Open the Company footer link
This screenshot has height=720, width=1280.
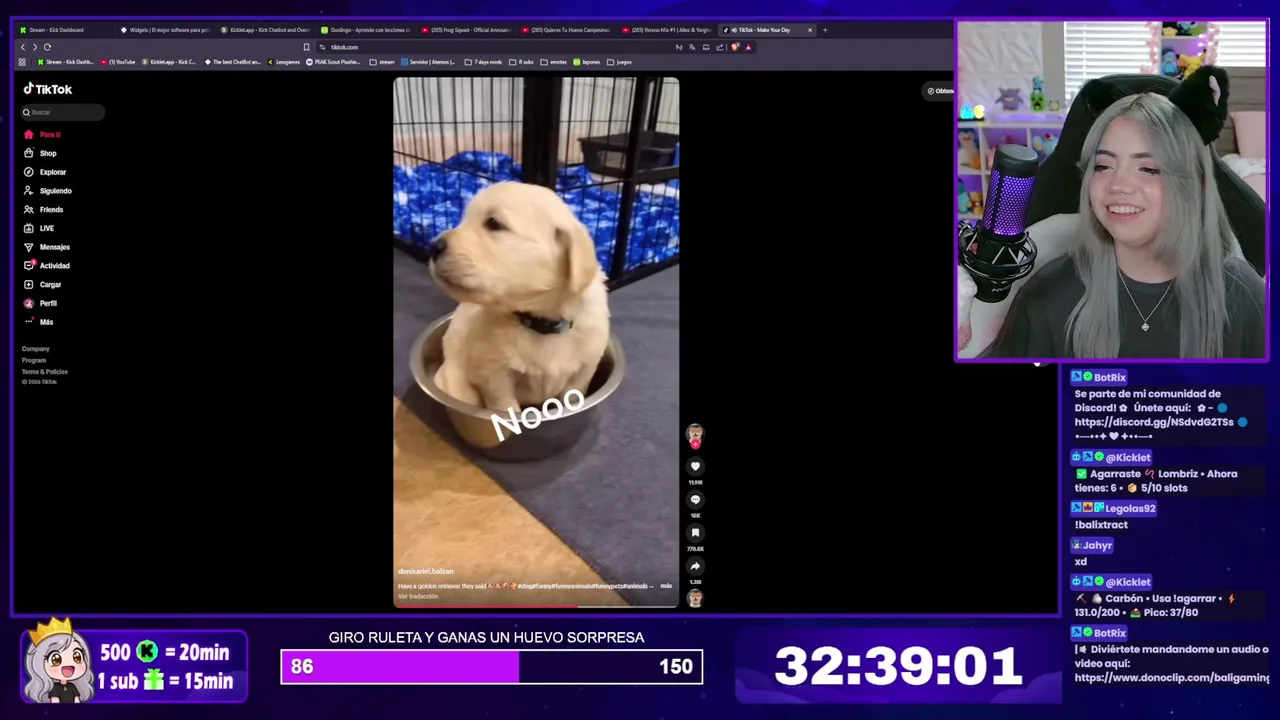(x=36, y=349)
